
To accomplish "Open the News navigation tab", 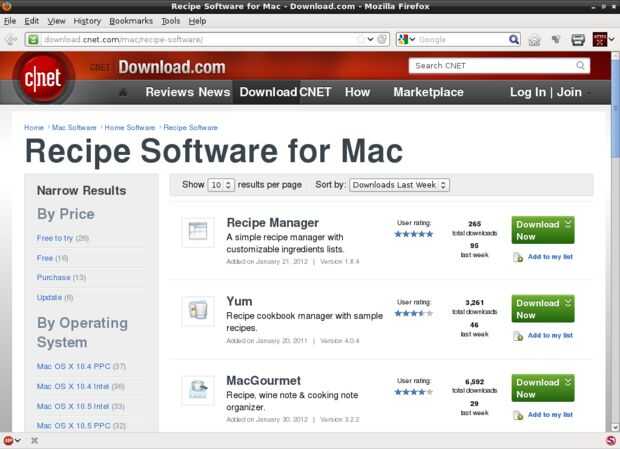I will [x=214, y=92].
